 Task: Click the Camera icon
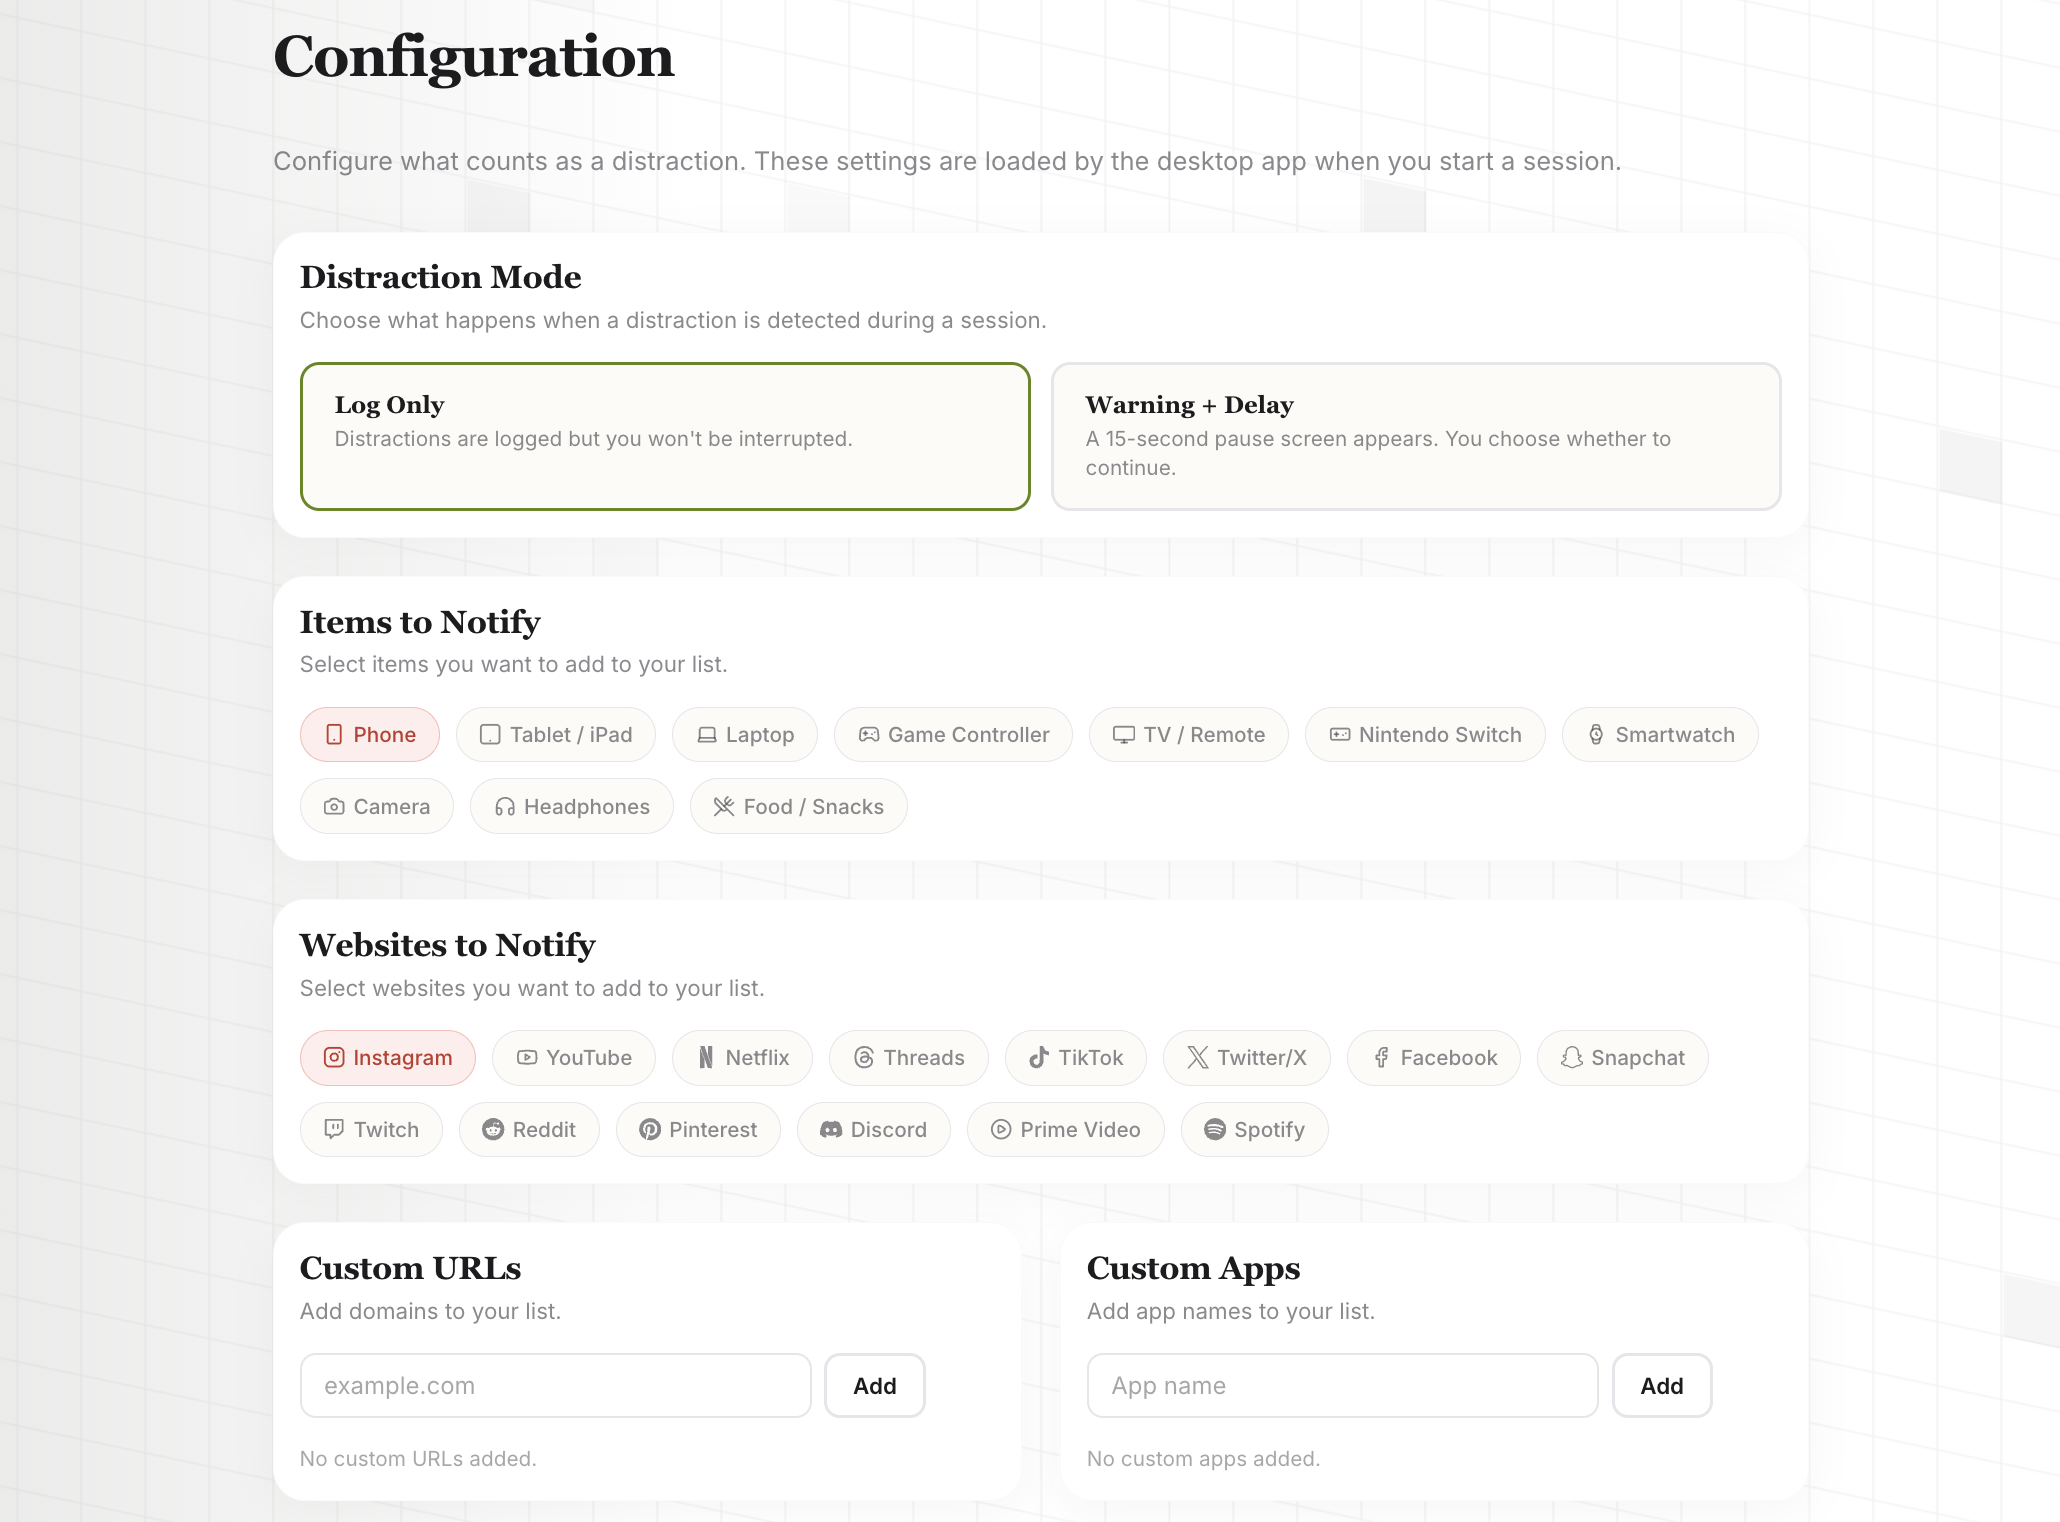pyautogui.click(x=334, y=807)
